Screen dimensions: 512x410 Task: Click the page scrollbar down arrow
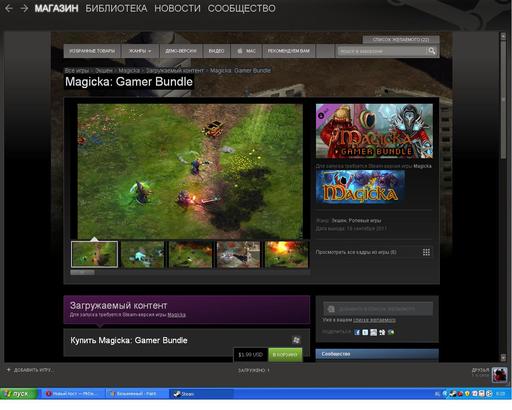[x=503, y=358]
